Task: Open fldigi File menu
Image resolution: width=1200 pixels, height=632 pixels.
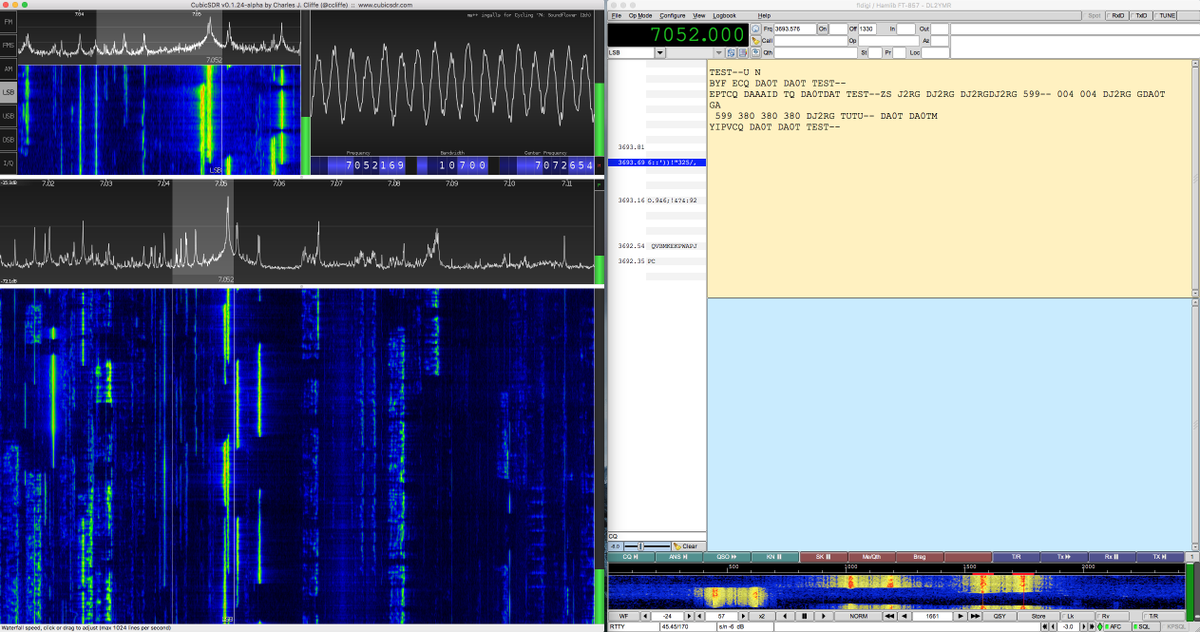Action: [x=616, y=16]
